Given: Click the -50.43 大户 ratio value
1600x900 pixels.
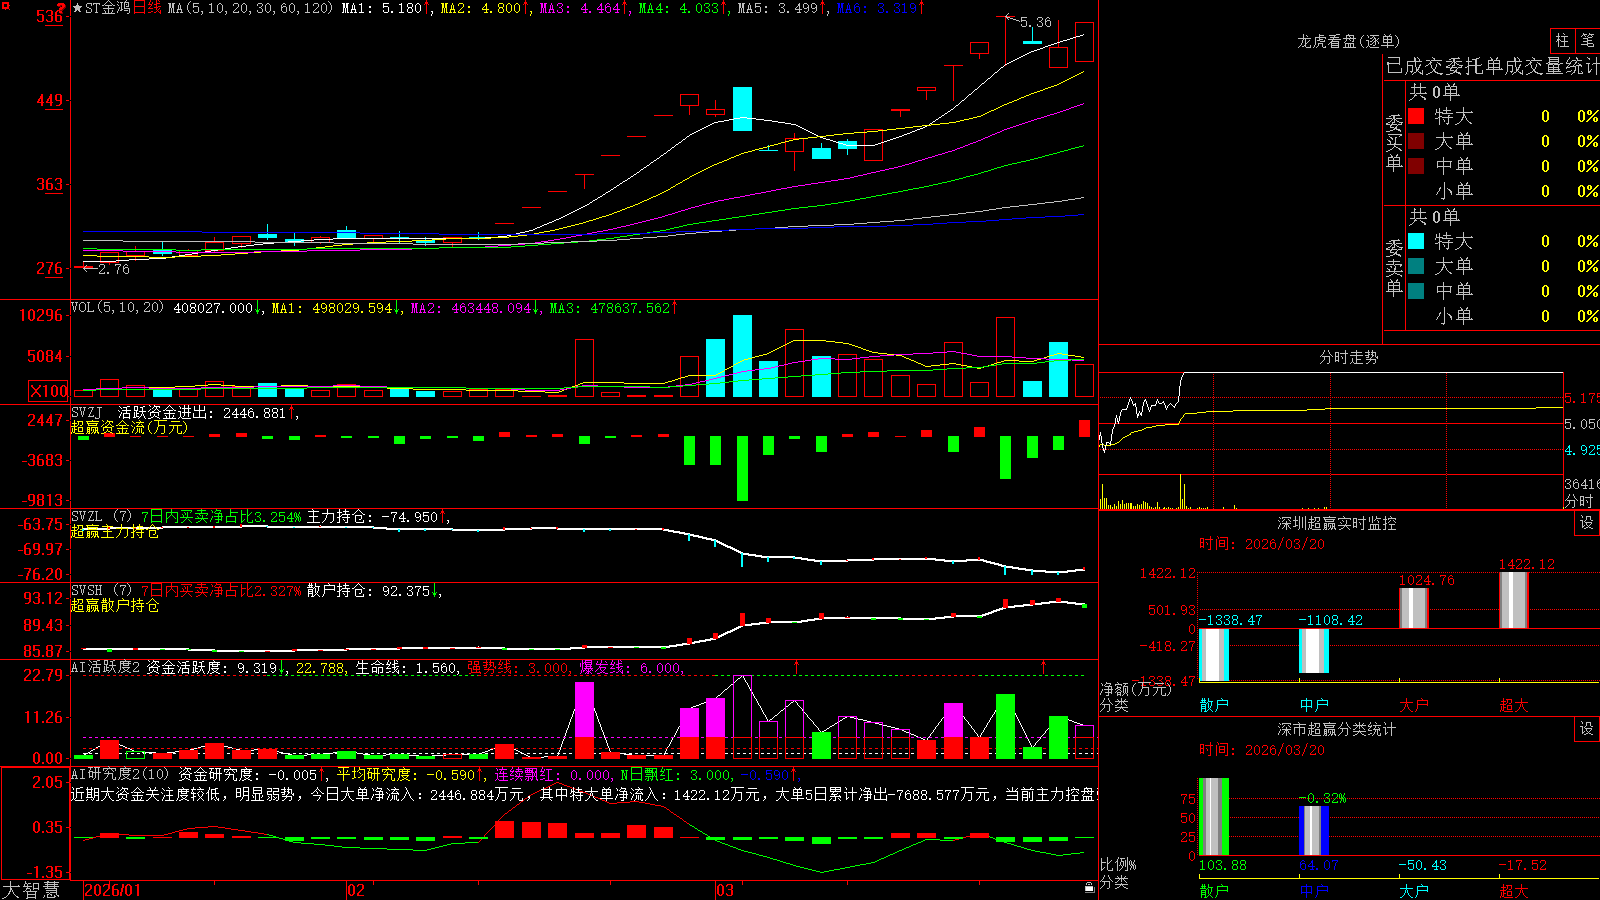Looking at the screenshot, I should [x=1421, y=865].
